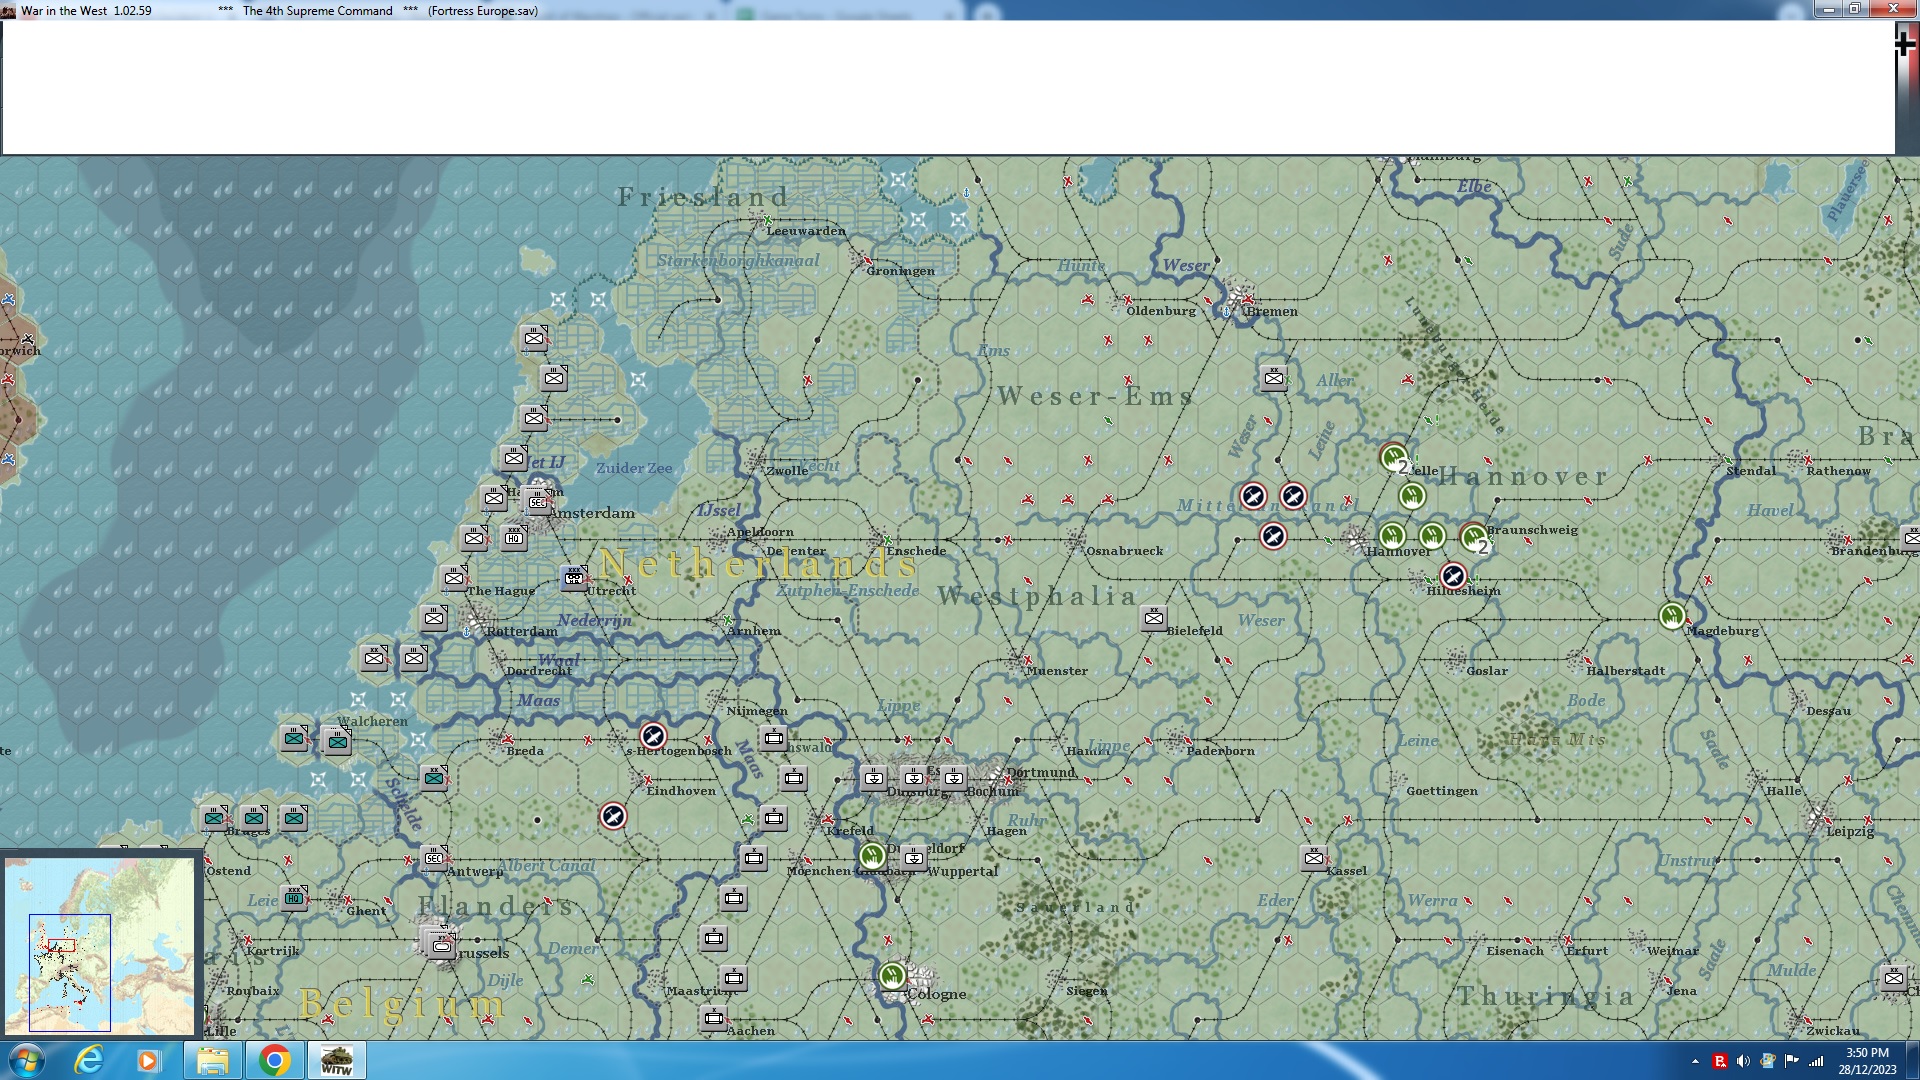Open War in the West taskbar icon
This screenshot has height=1080, width=1920.
pos(336,1060)
